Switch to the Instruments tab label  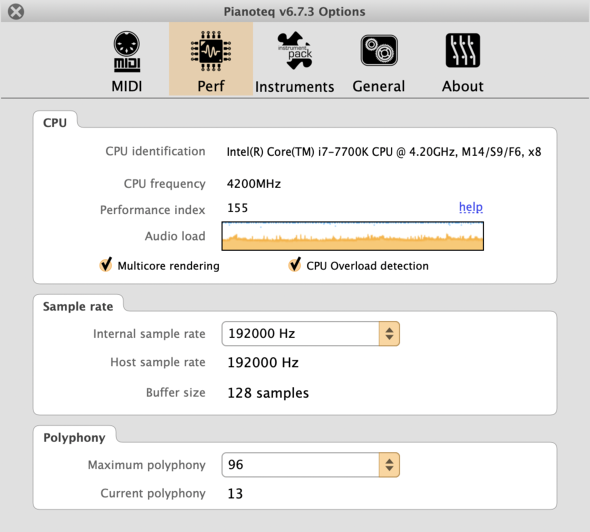tap(295, 87)
